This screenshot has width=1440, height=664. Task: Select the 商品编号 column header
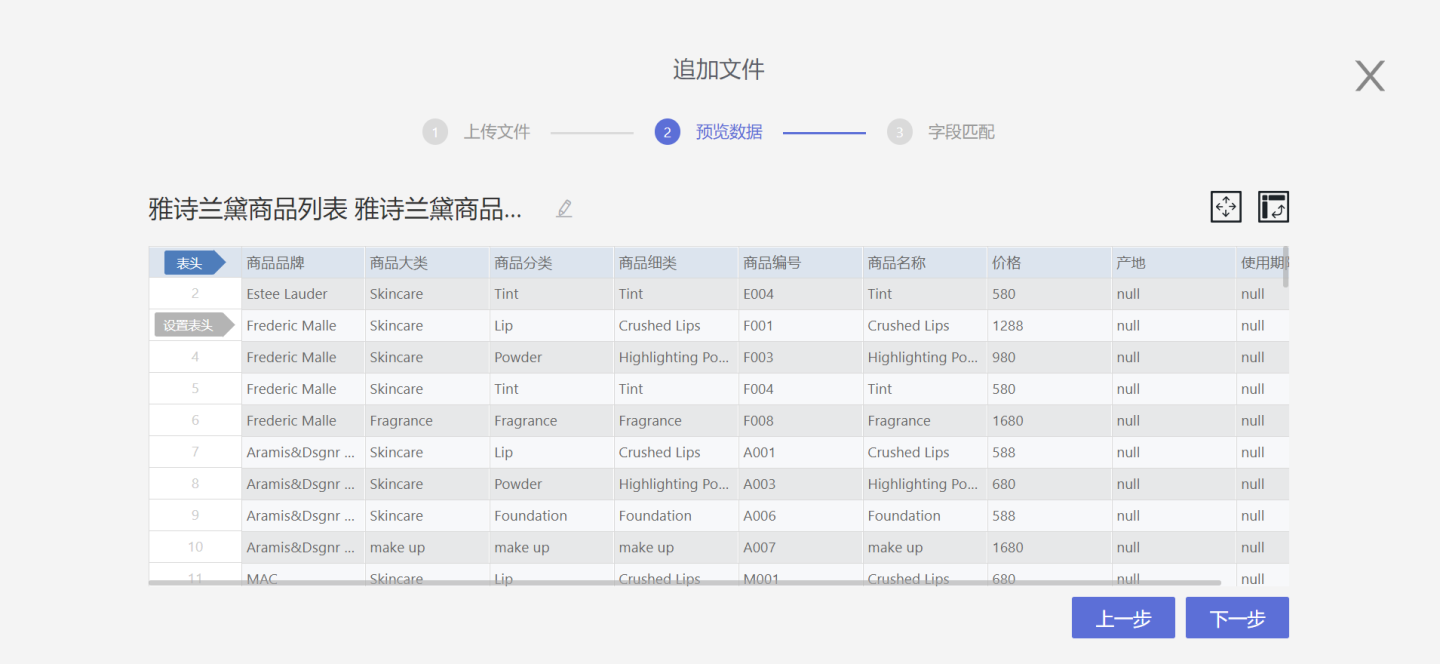772,263
